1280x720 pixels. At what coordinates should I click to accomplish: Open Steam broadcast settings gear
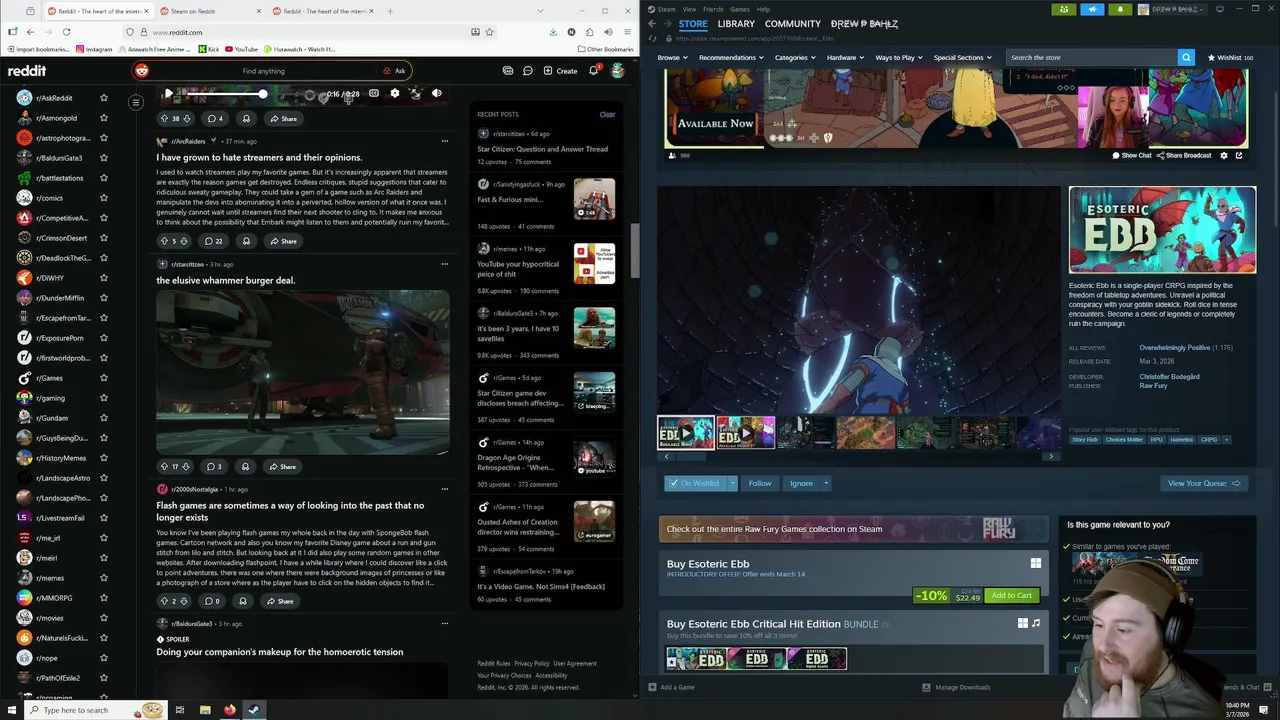(x=1223, y=155)
